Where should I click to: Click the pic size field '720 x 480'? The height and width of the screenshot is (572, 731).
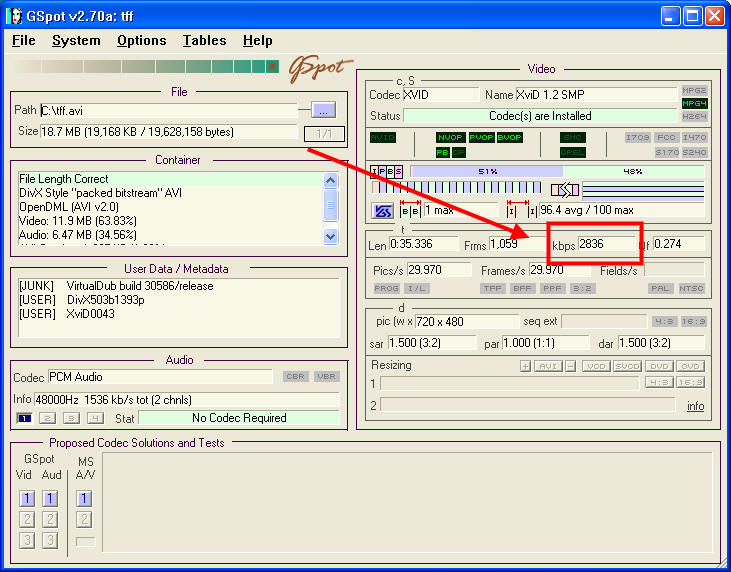click(467, 322)
